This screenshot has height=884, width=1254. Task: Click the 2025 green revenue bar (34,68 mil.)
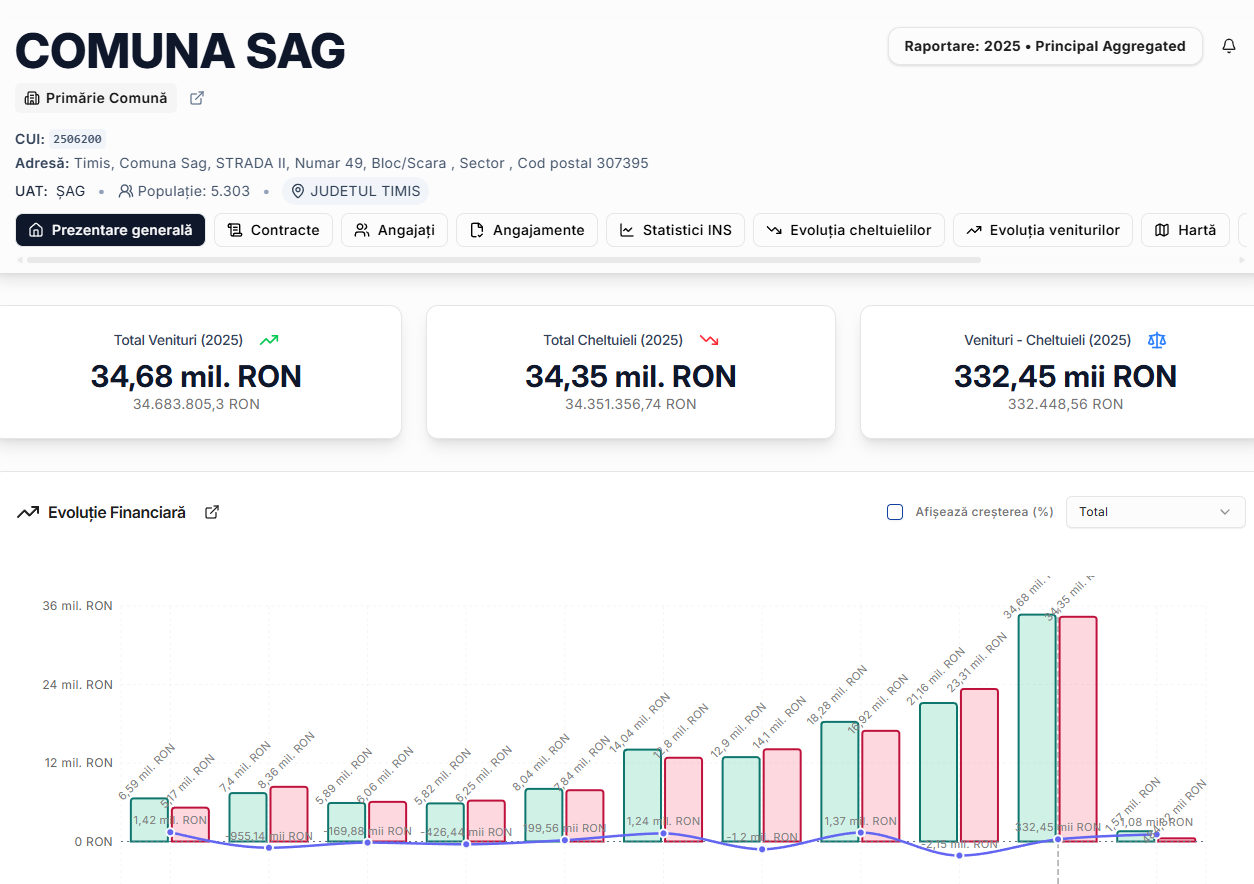pos(1037,728)
